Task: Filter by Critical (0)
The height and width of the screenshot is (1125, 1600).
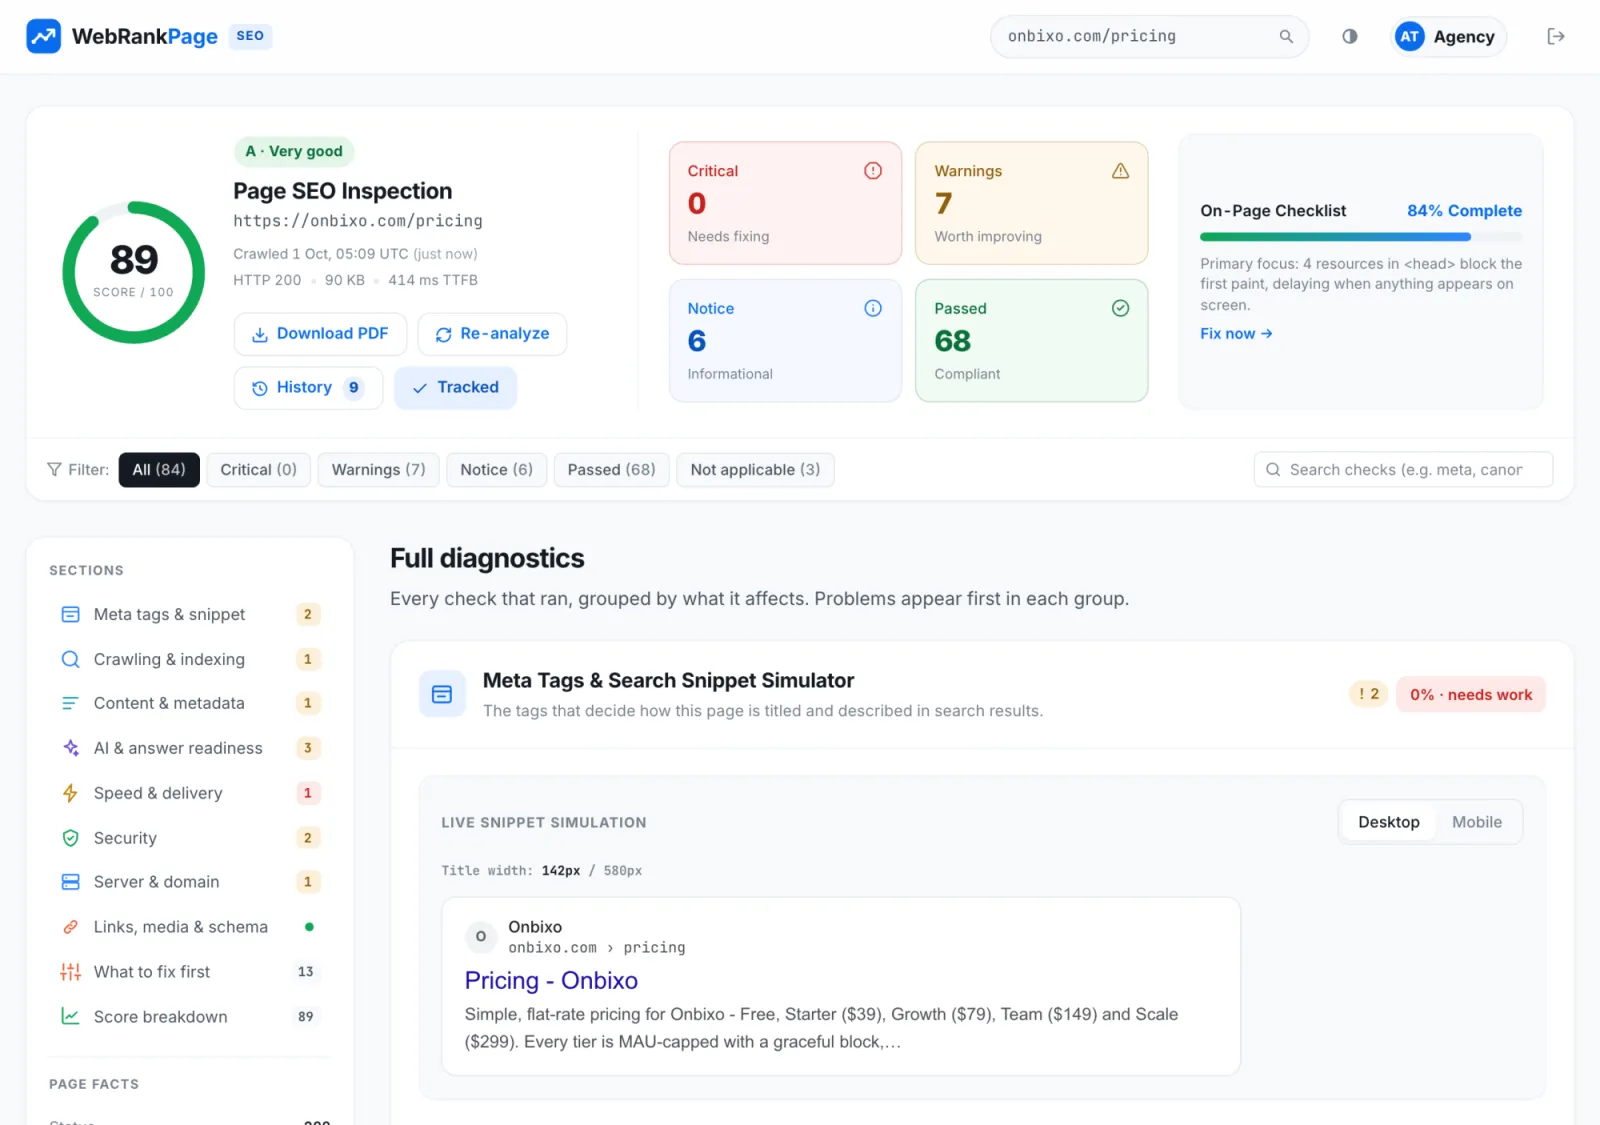Action: [258, 470]
